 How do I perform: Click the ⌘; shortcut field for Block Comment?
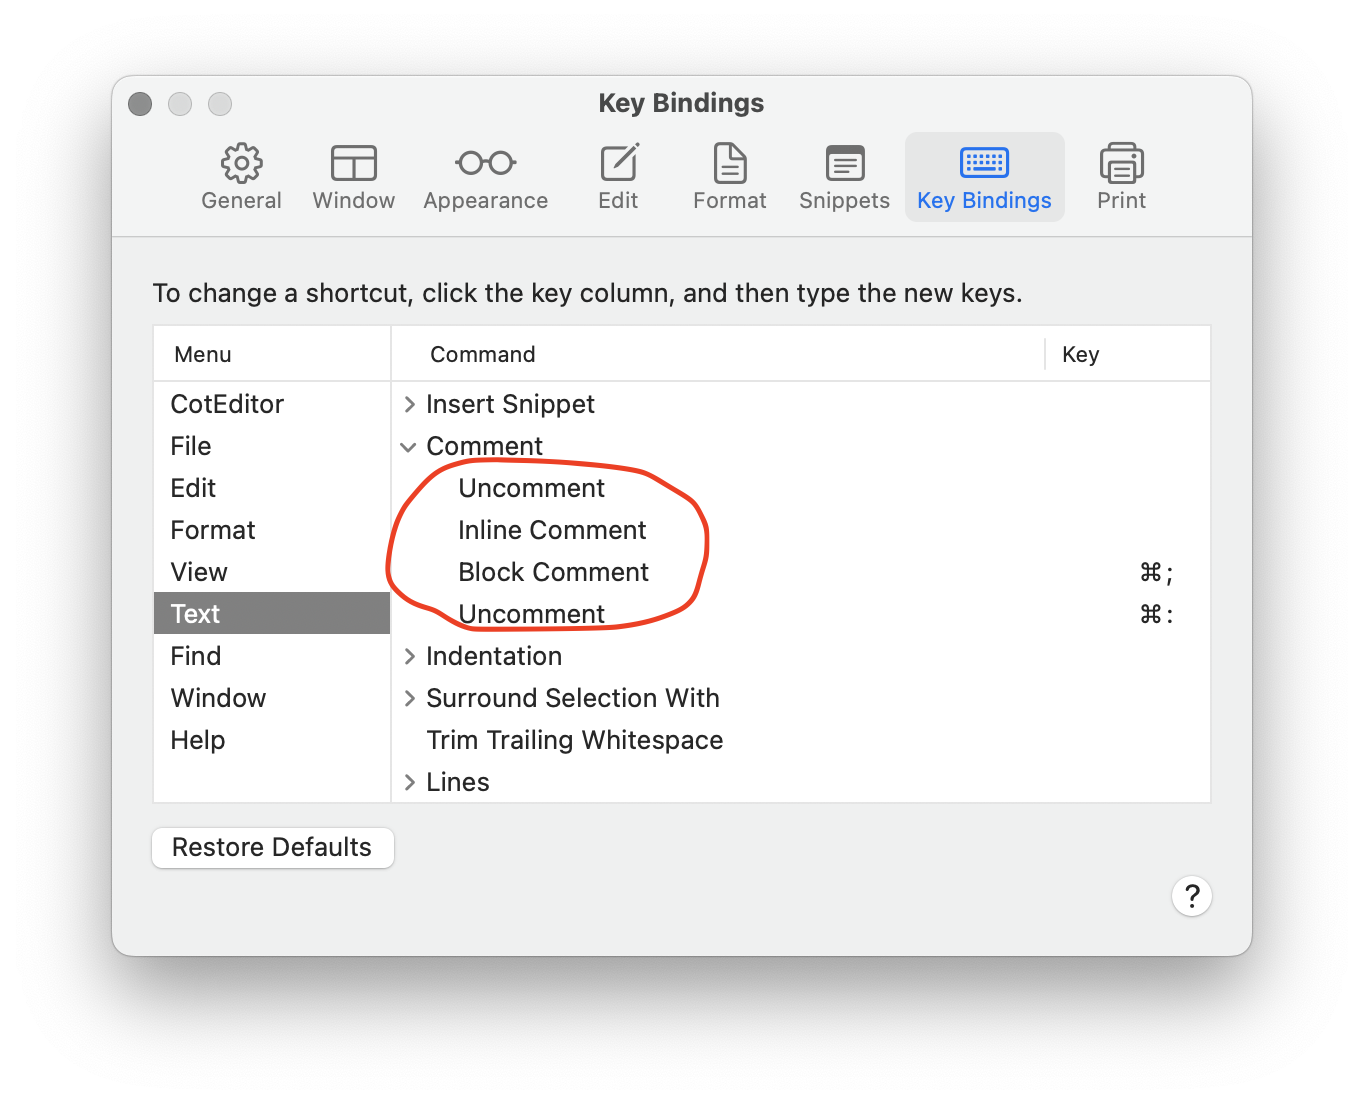coord(1157,572)
